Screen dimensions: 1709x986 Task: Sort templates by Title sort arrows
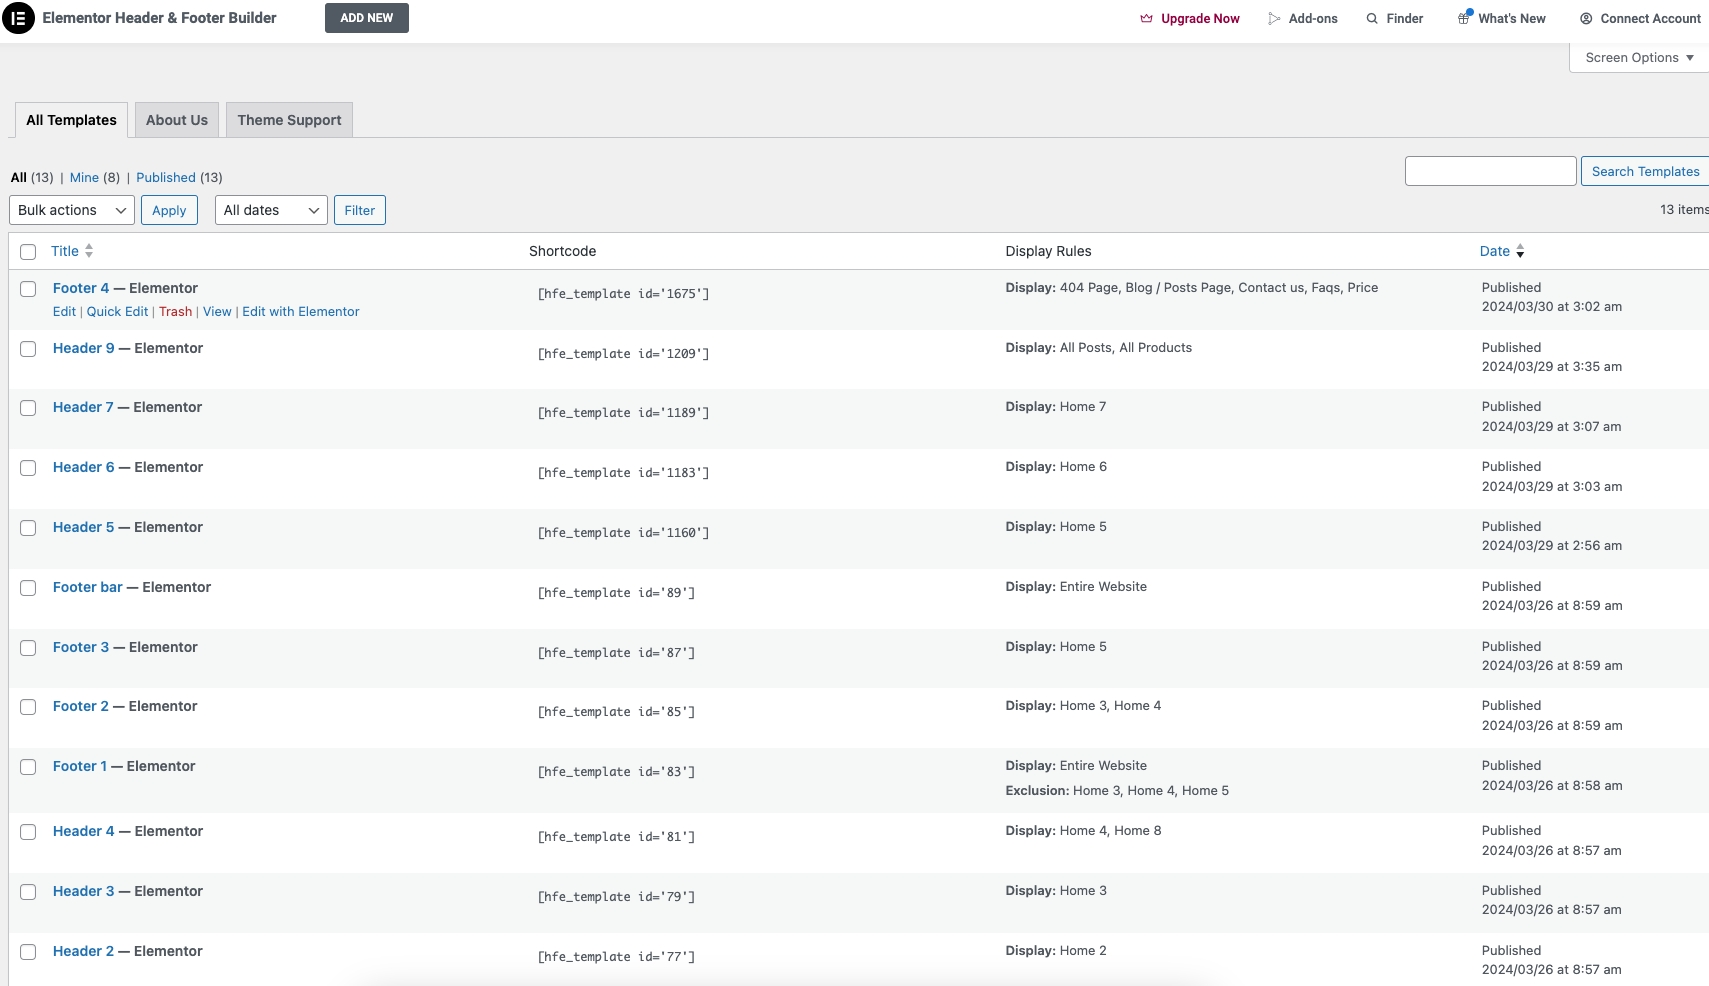coord(89,251)
